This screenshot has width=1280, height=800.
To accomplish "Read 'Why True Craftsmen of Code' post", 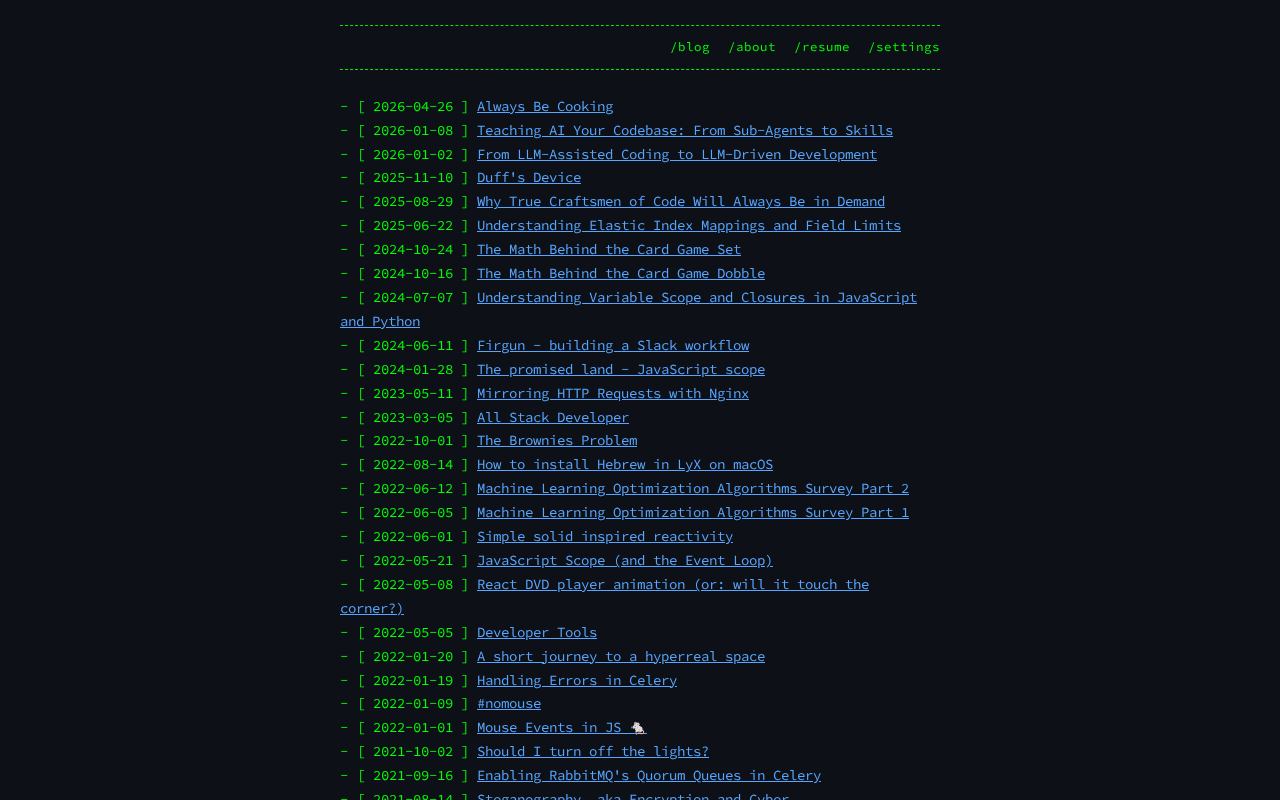I will (681, 201).
